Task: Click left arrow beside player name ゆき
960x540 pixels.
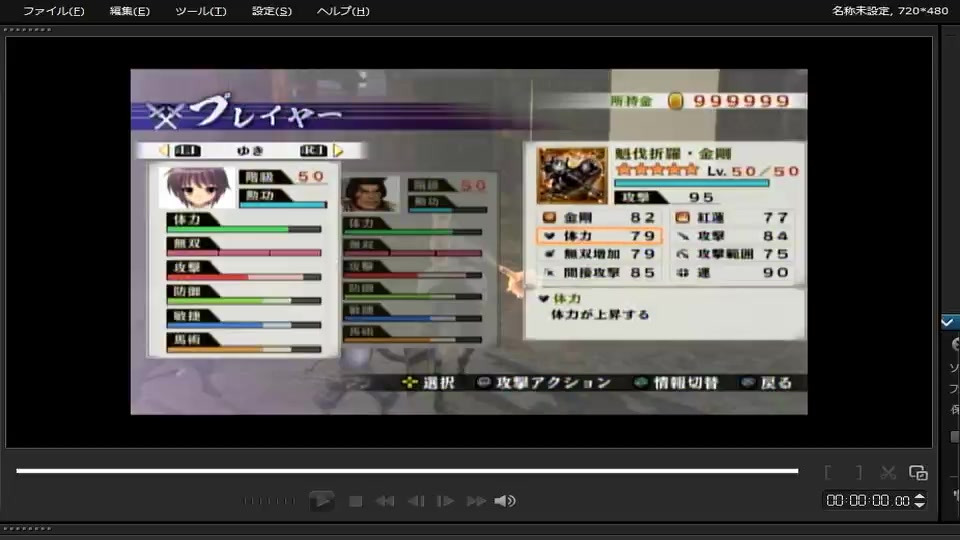Action: click(x=163, y=150)
